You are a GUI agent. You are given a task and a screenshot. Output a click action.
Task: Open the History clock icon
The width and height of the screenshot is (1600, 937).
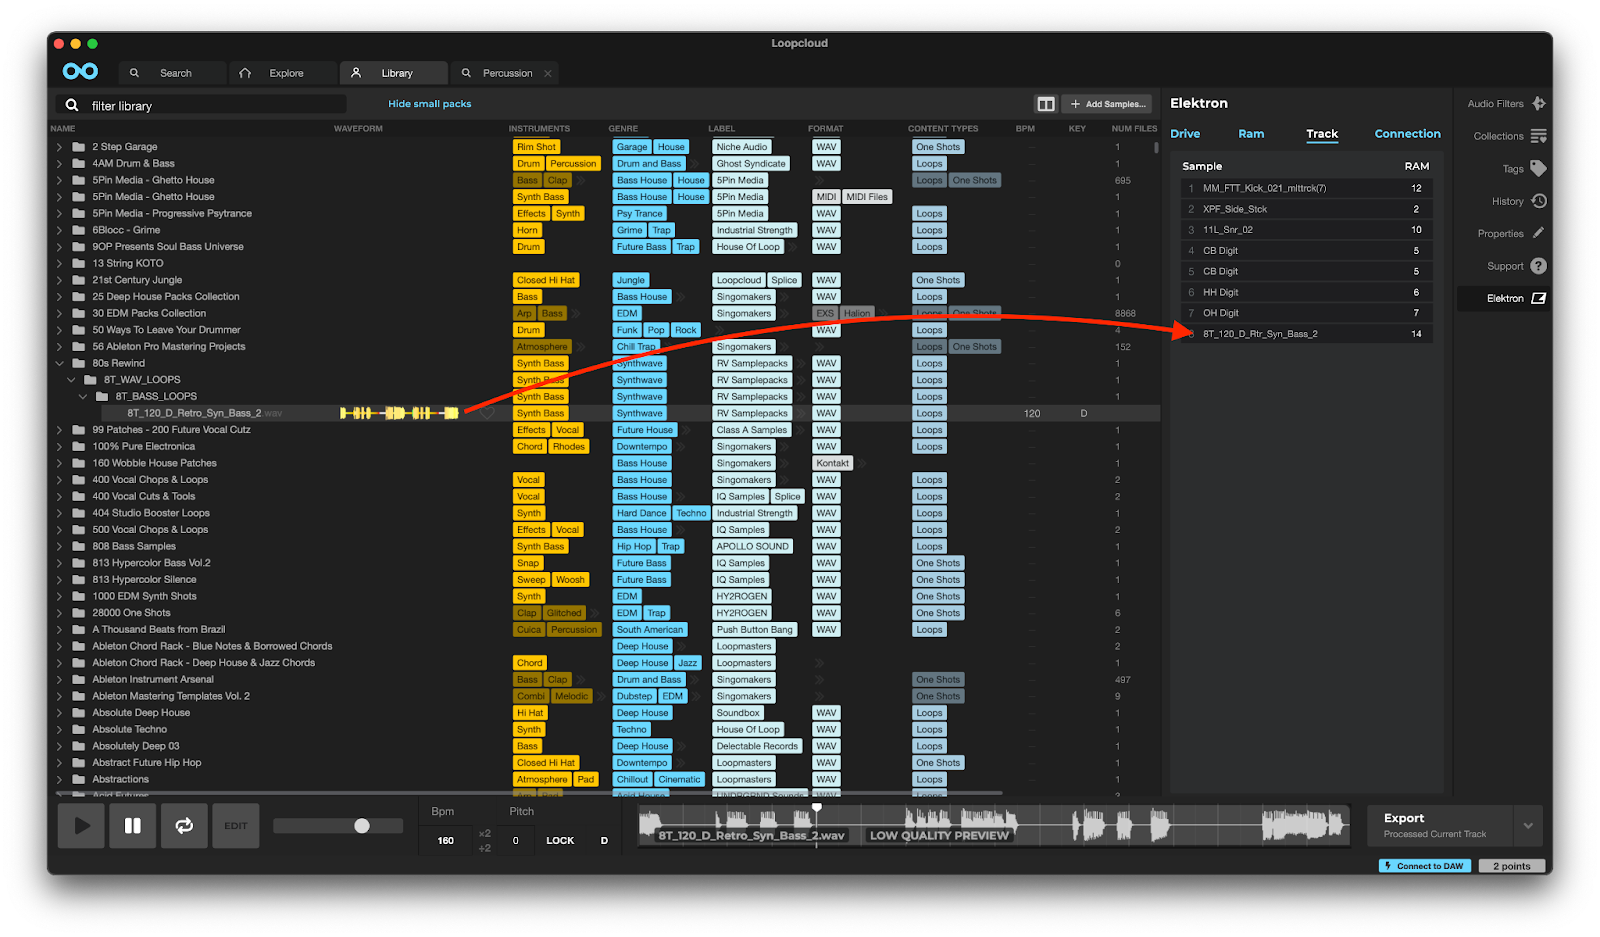click(x=1539, y=201)
